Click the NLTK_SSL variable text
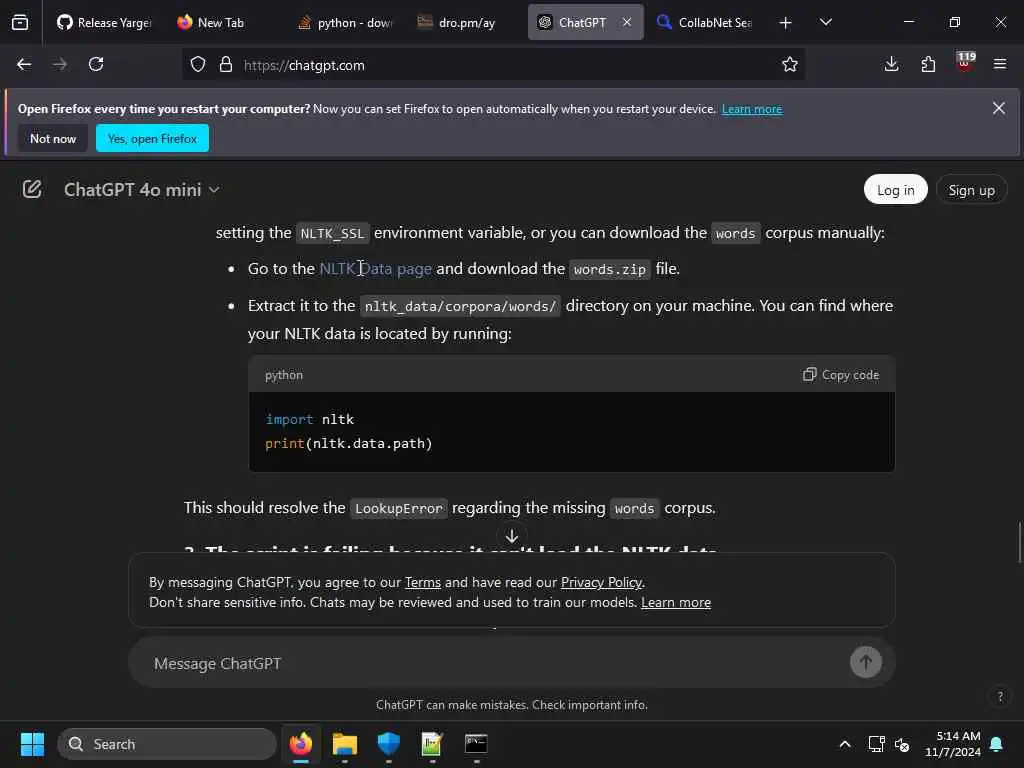1024x768 pixels. 332,233
